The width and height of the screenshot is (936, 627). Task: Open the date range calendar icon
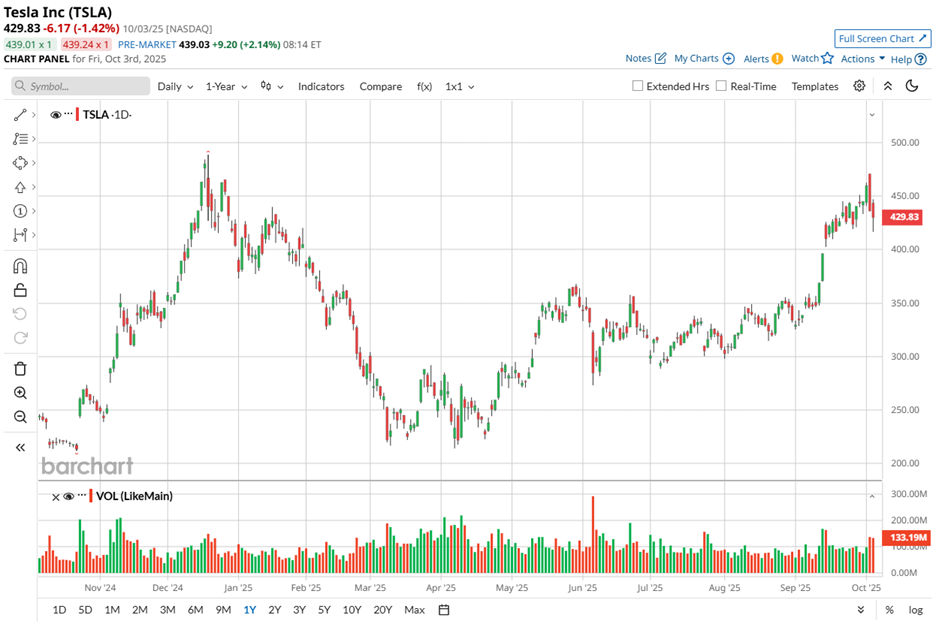click(444, 610)
